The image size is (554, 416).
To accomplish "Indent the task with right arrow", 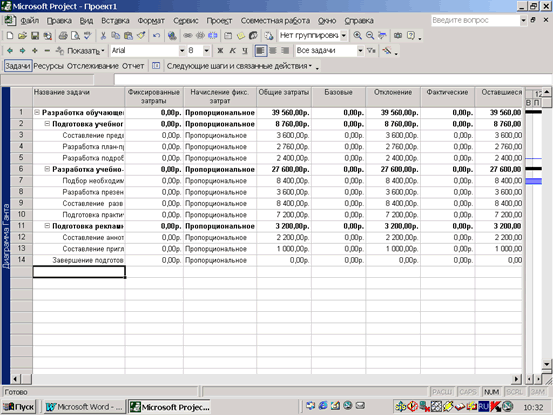I will 22,51.
